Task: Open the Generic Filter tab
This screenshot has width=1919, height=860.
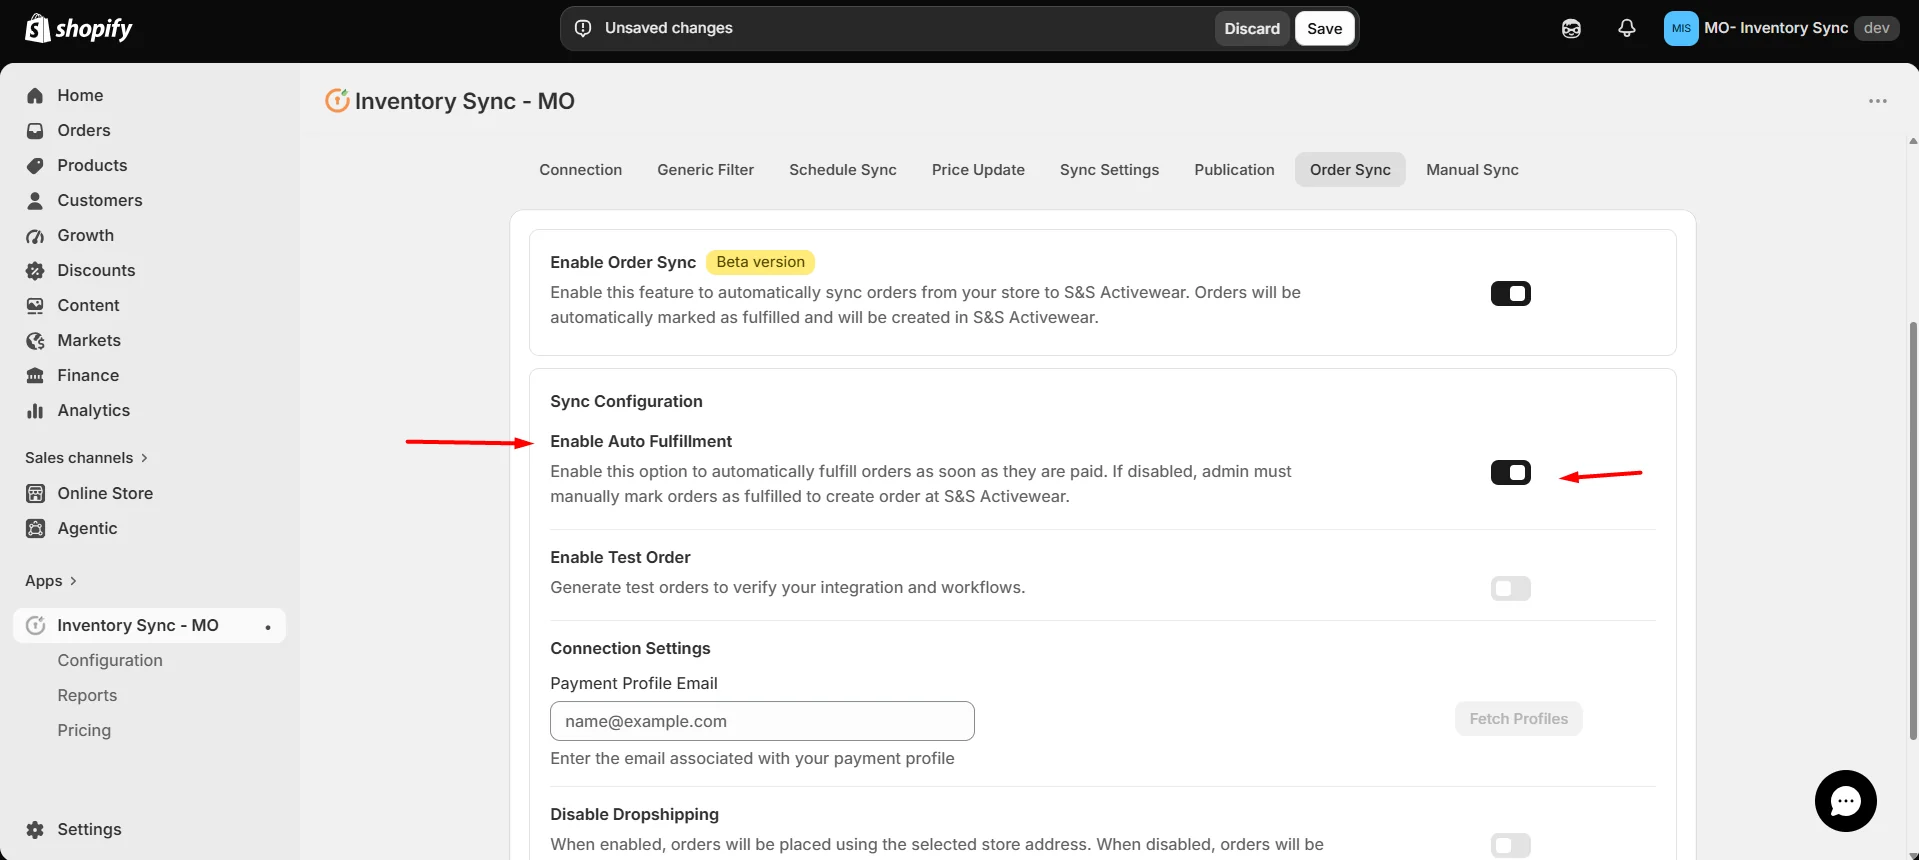Action: [x=705, y=170]
